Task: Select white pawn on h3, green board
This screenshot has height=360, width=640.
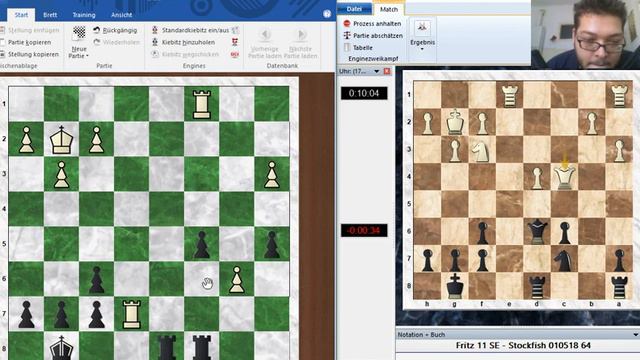Action: coord(271,175)
